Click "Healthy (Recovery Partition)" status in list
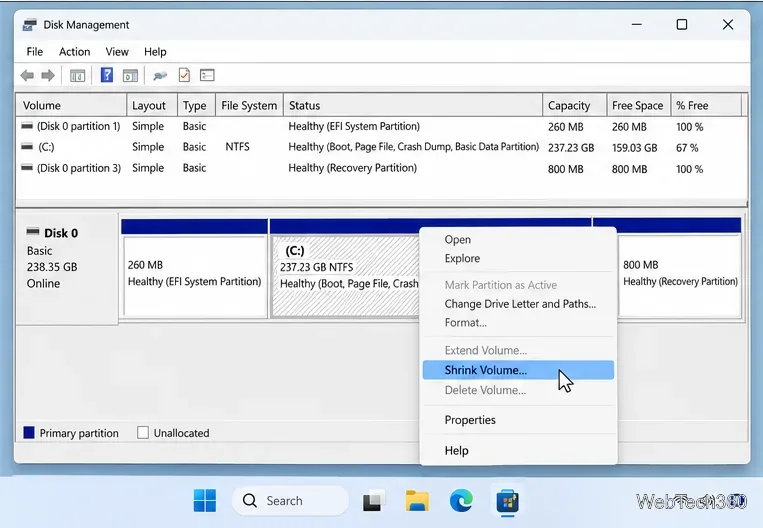This screenshot has height=528, width=763. 352,168
